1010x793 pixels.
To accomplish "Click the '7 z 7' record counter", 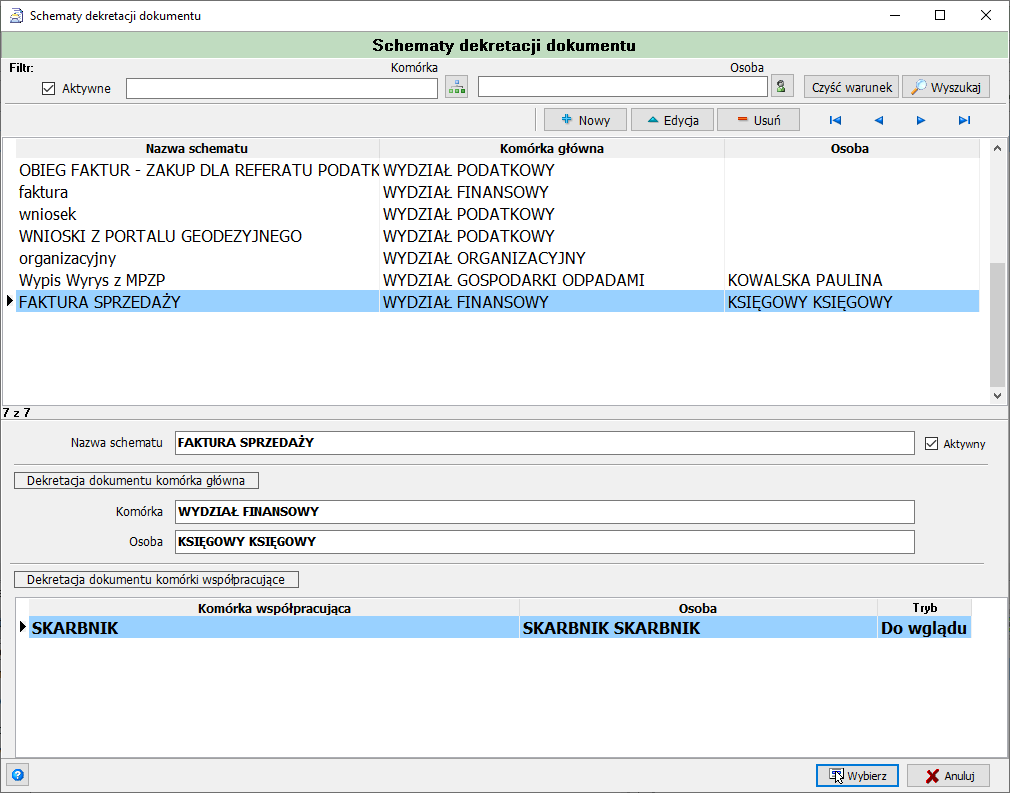I will (x=16, y=413).
